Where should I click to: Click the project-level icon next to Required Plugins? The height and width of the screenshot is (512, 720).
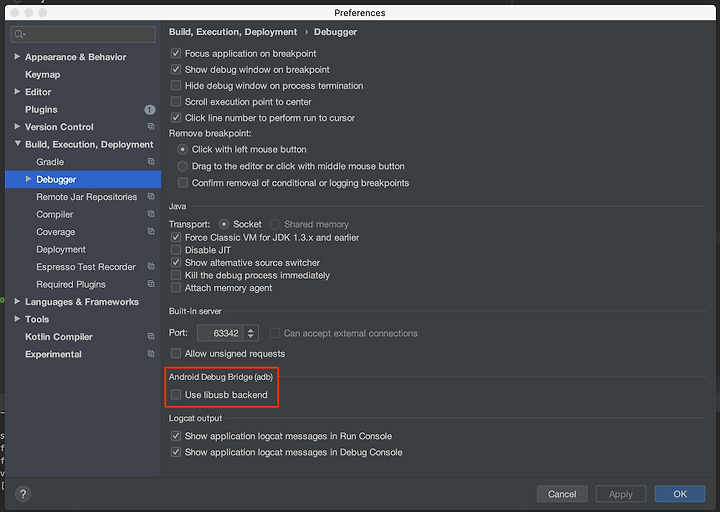click(151, 284)
